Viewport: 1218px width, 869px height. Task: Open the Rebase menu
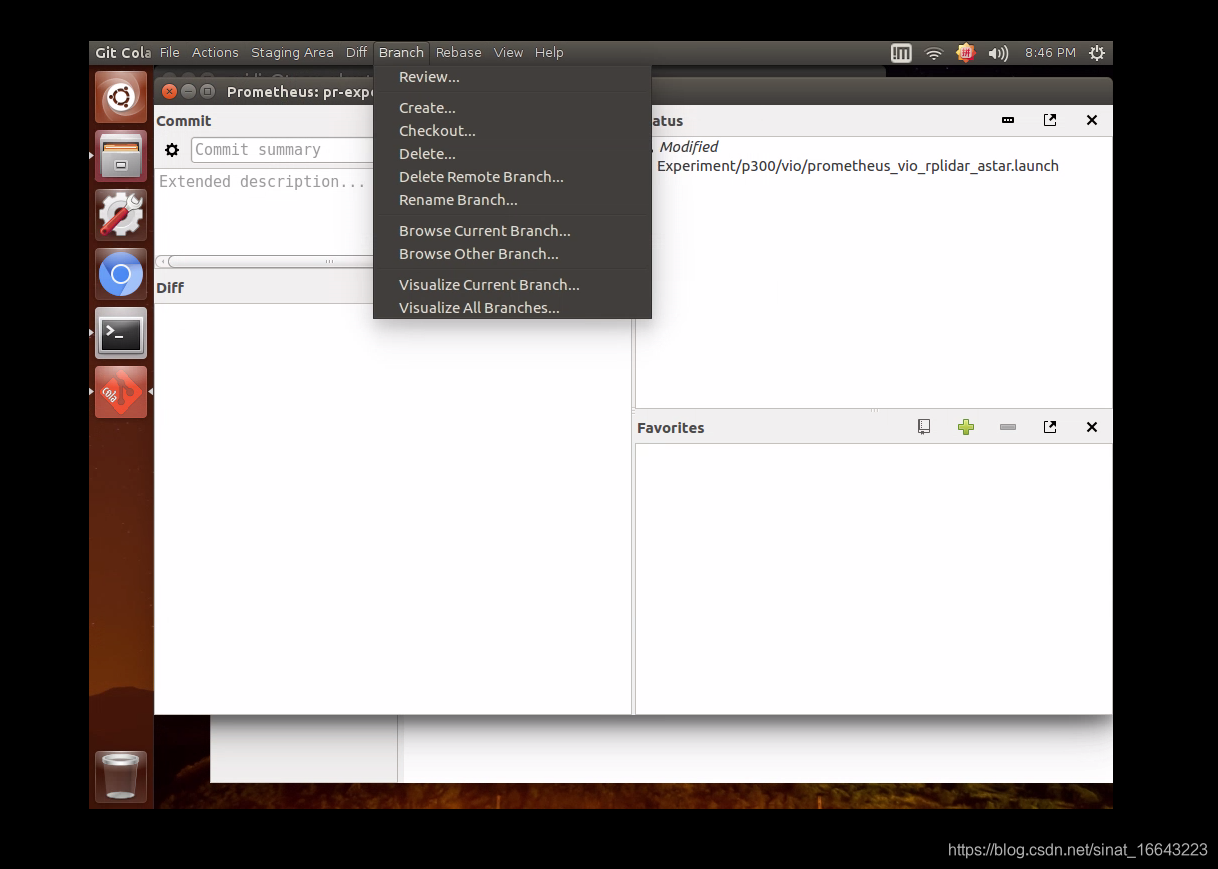click(459, 53)
